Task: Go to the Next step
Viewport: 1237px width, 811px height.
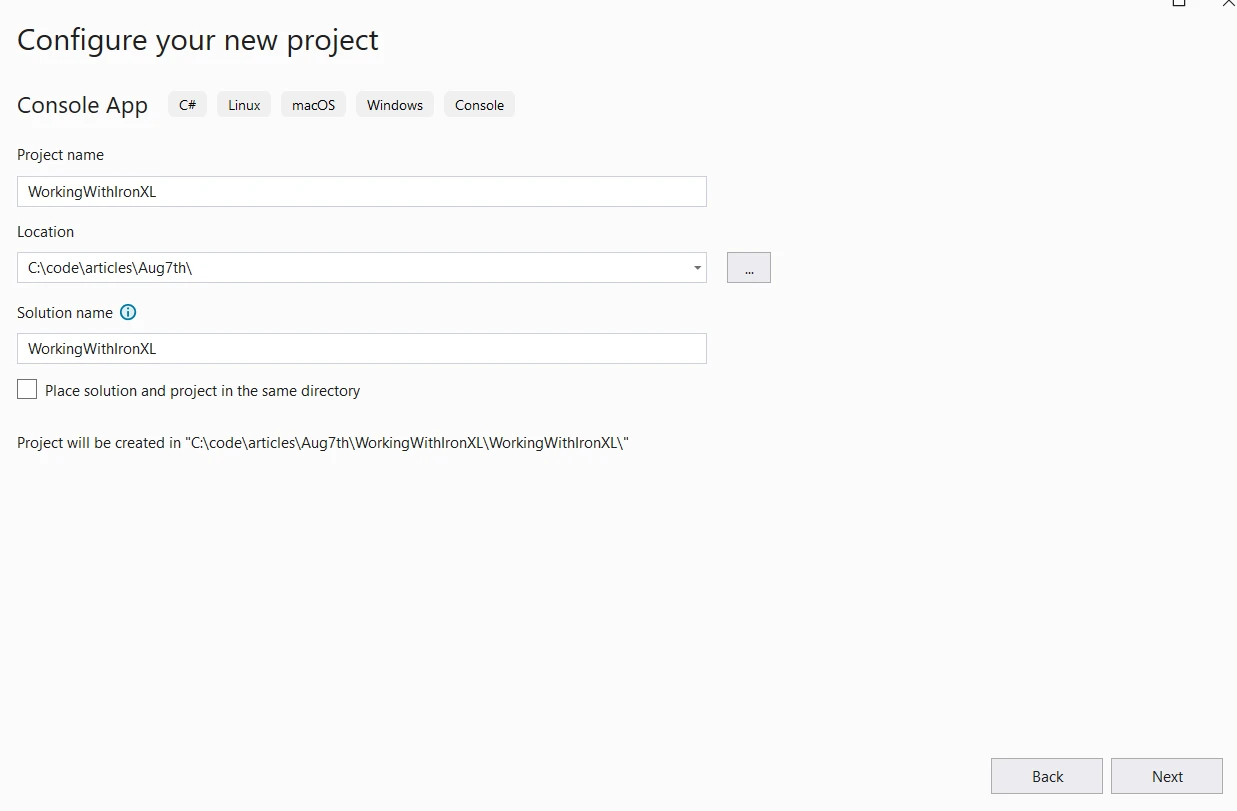Action: coord(1166,776)
